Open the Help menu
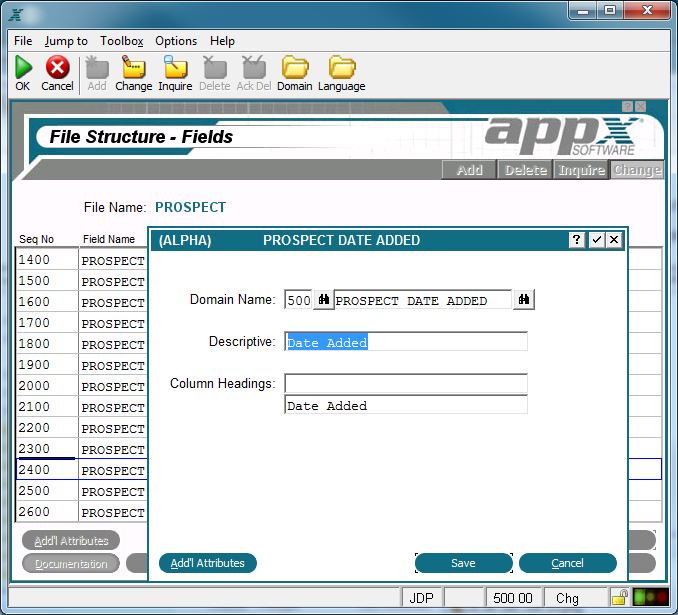The image size is (678, 615). coord(222,41)
